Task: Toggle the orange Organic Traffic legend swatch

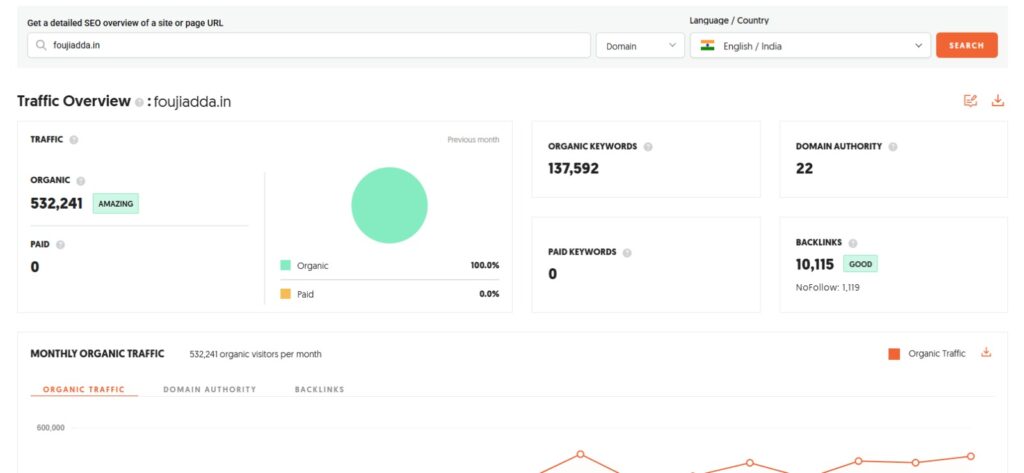Action: click(x=894, y=353)
